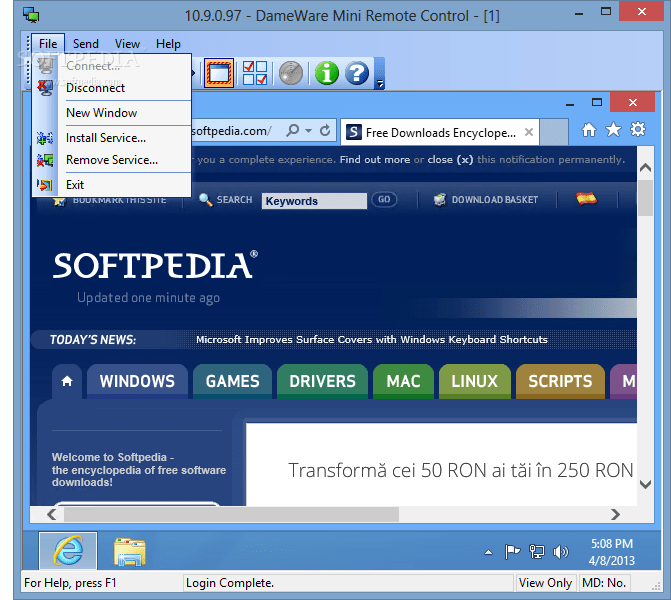The height and width of the screenshot is (600, 671).
Task: Show hidden tray icons arrow
Action: point(488,552)
